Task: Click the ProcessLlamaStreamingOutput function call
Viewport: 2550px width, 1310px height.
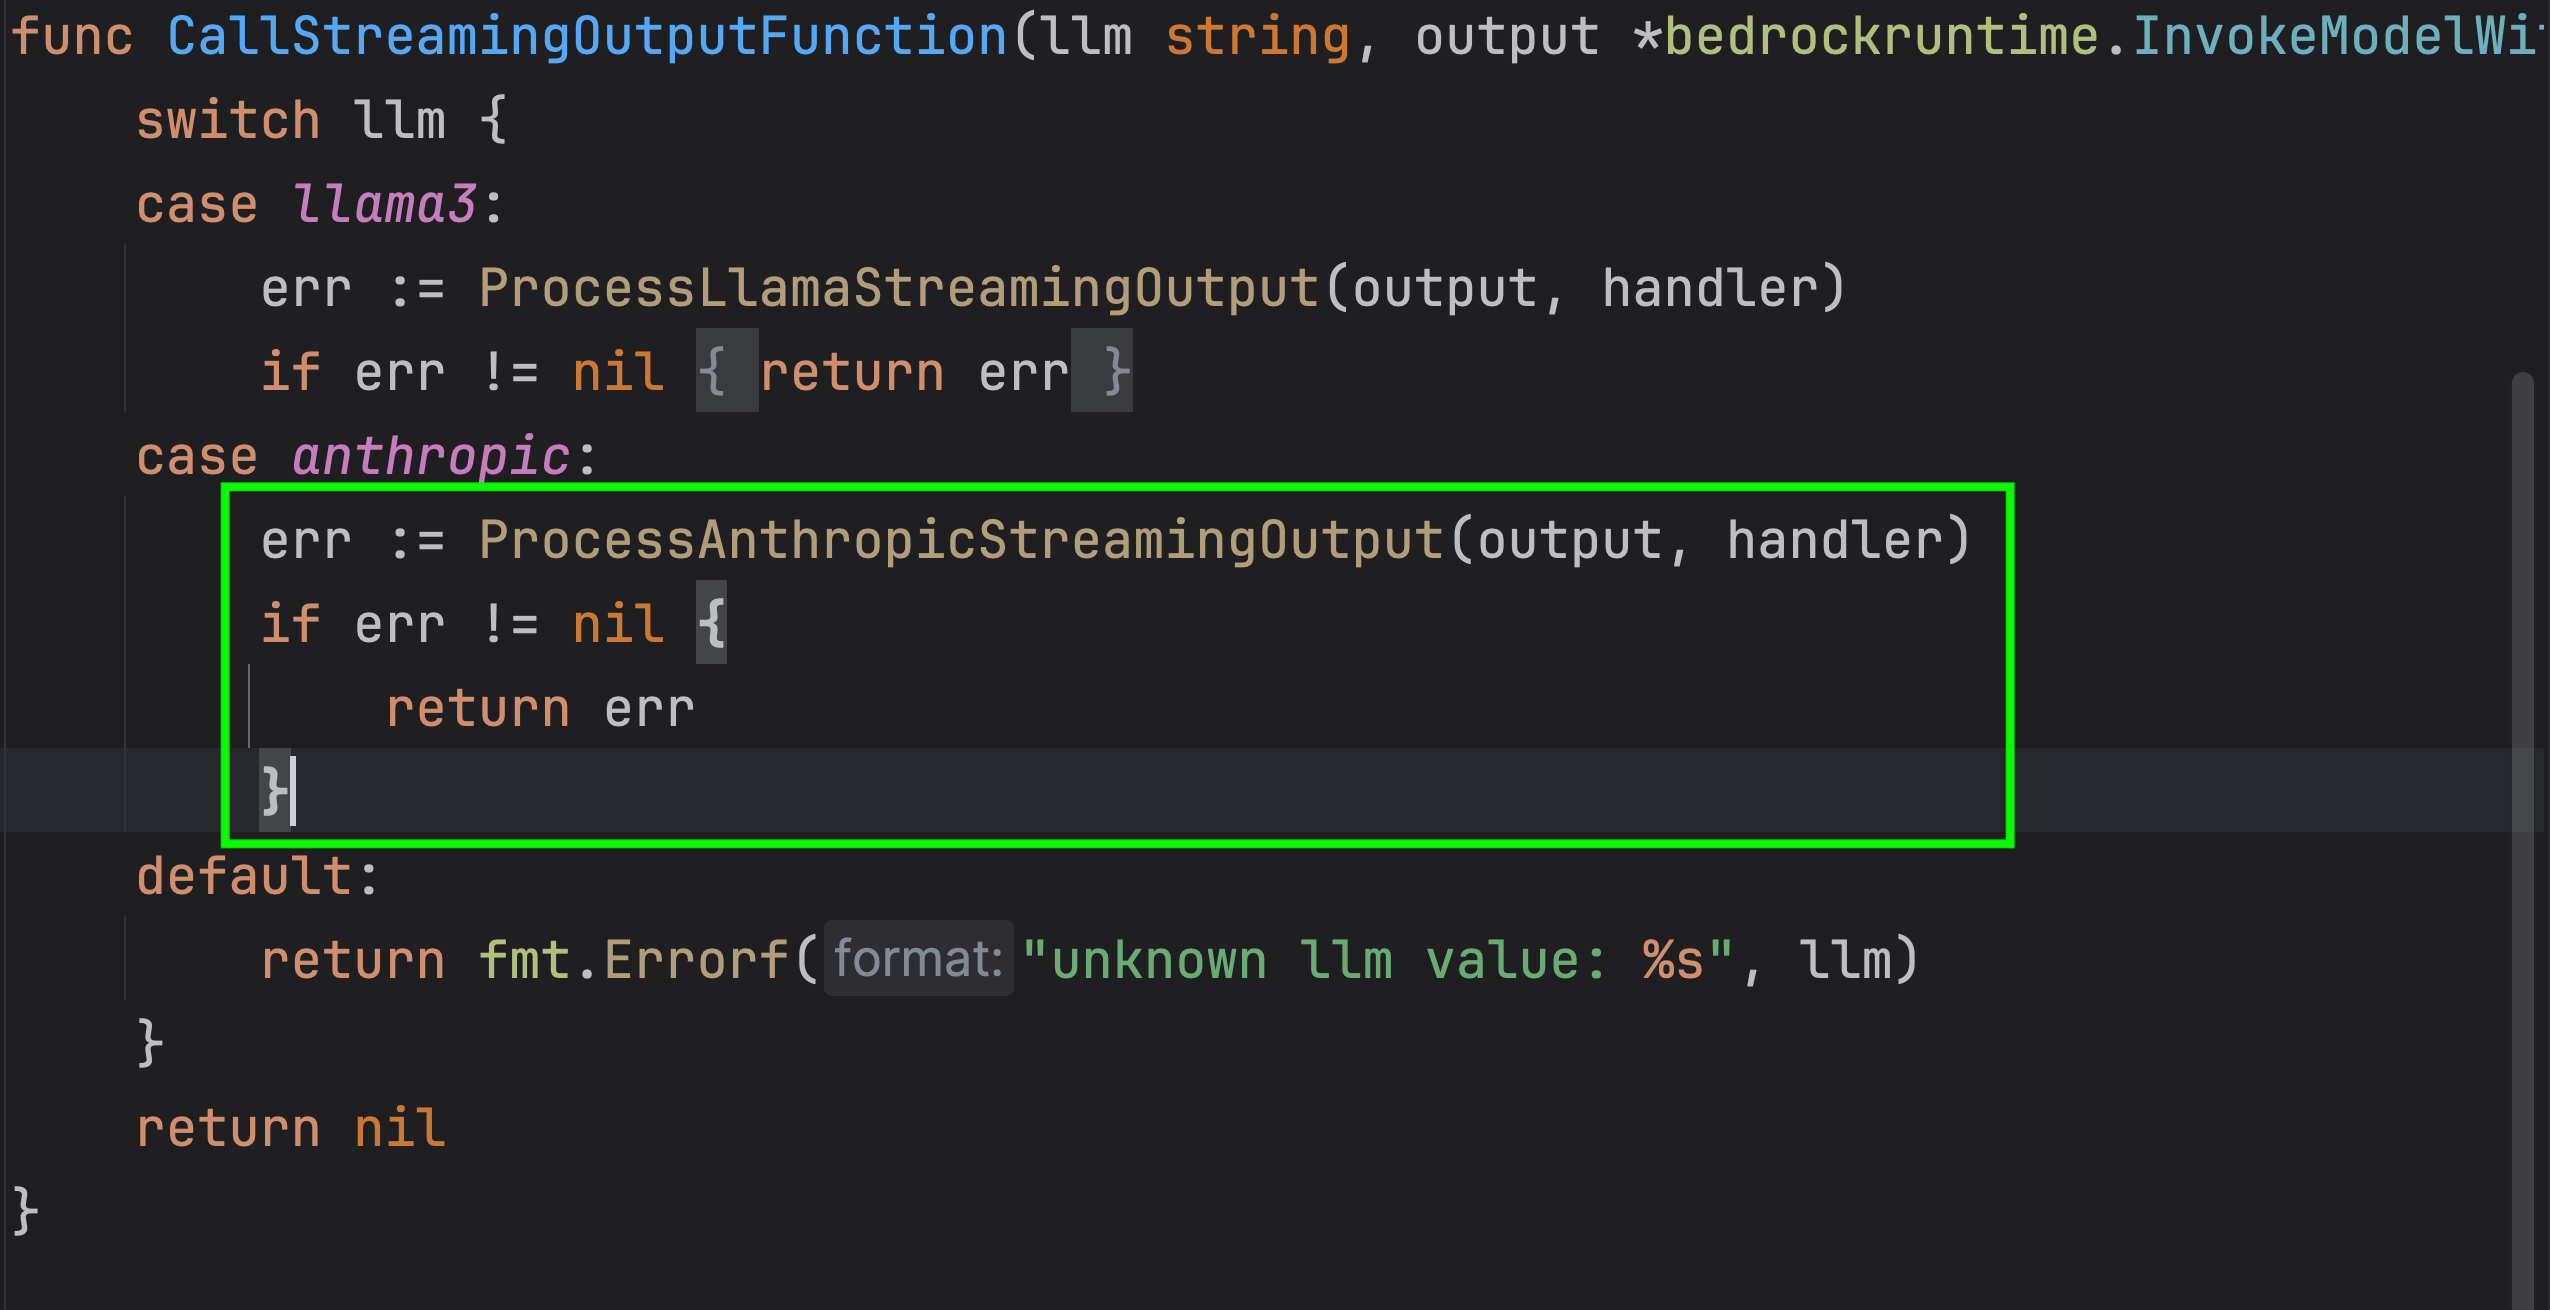Action: pyautogui.click(x=898, y=289)
